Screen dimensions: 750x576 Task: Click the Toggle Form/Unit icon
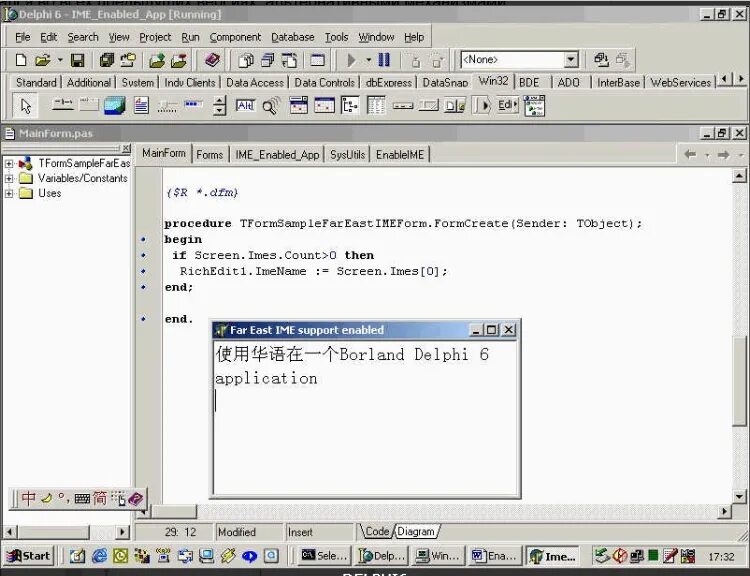(x=290, y=60)
